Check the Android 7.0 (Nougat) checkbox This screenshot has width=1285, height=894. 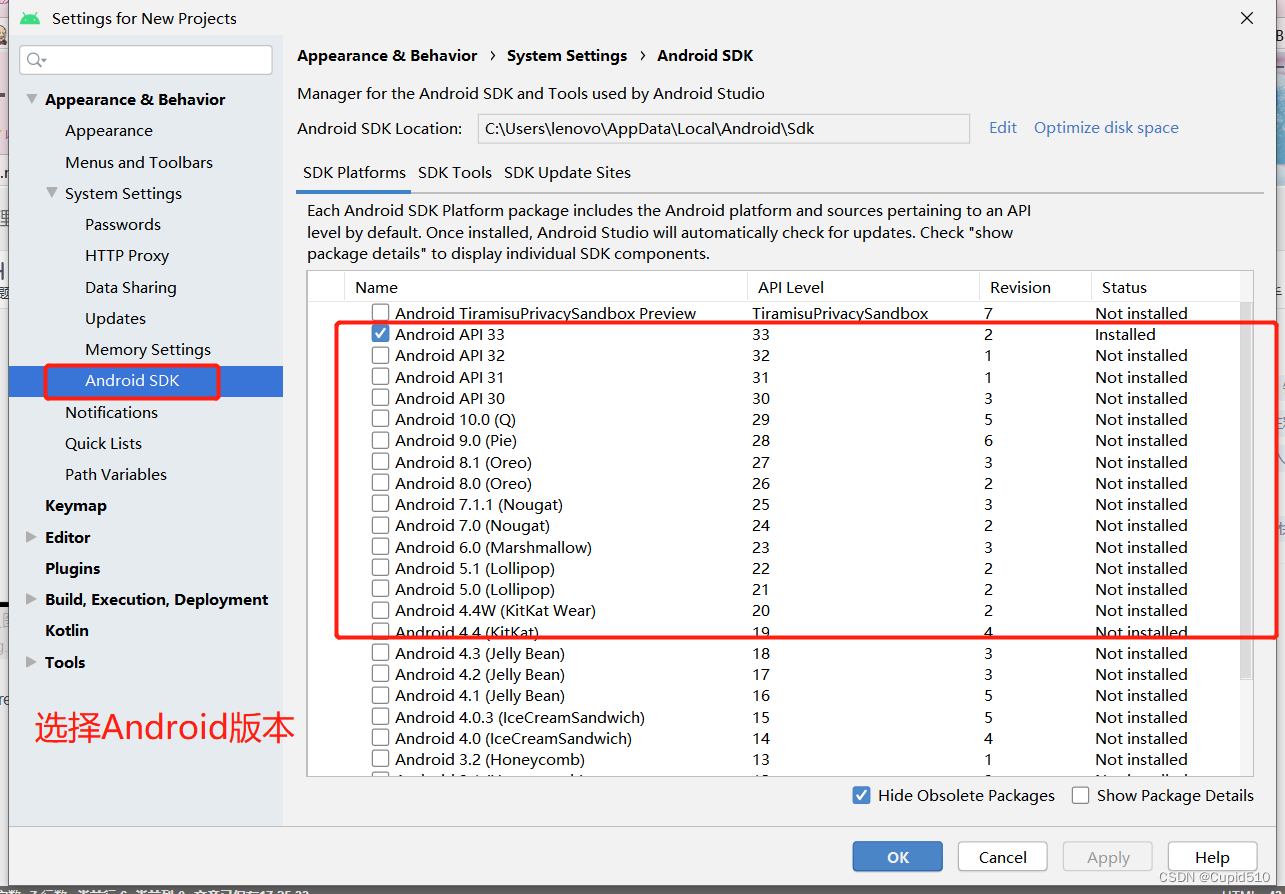tap(380, 525)
